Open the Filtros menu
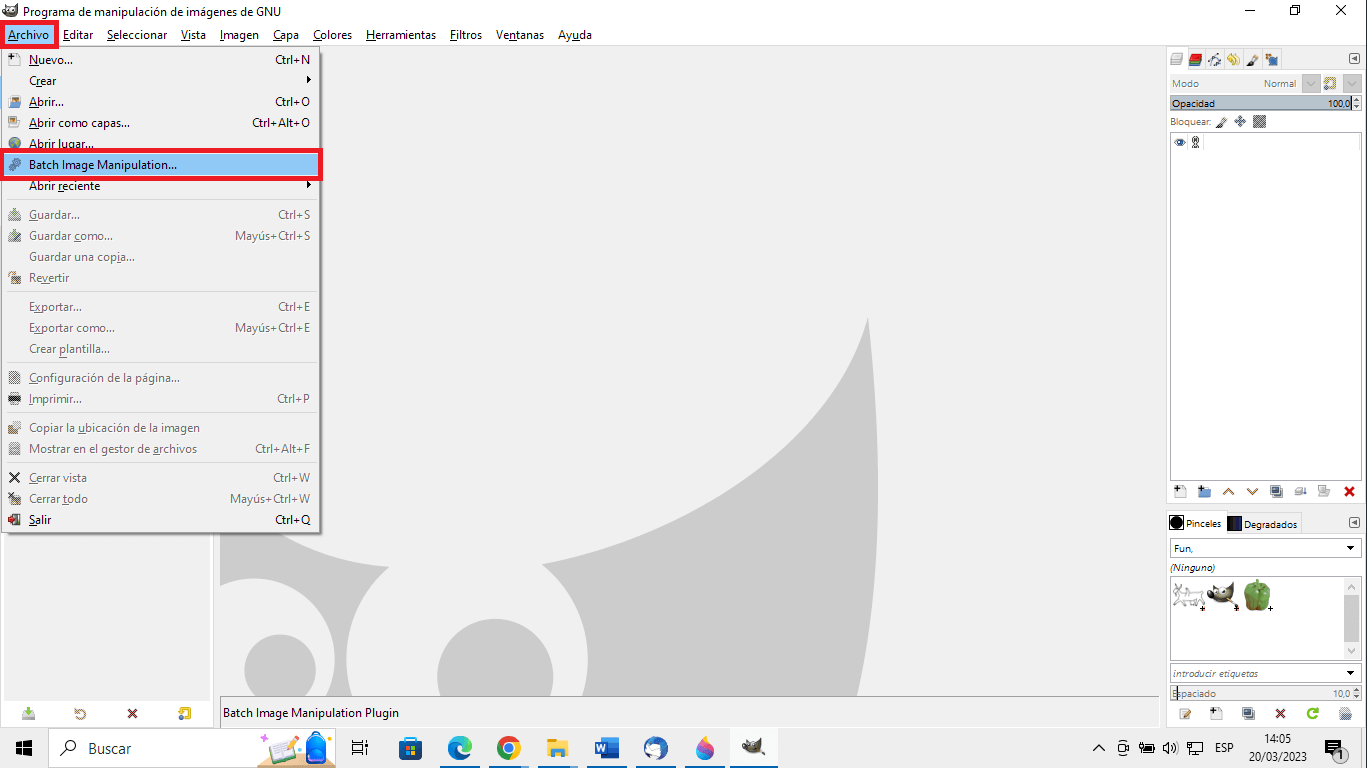This screenshot has height=768, width=1367. point(466,35)
